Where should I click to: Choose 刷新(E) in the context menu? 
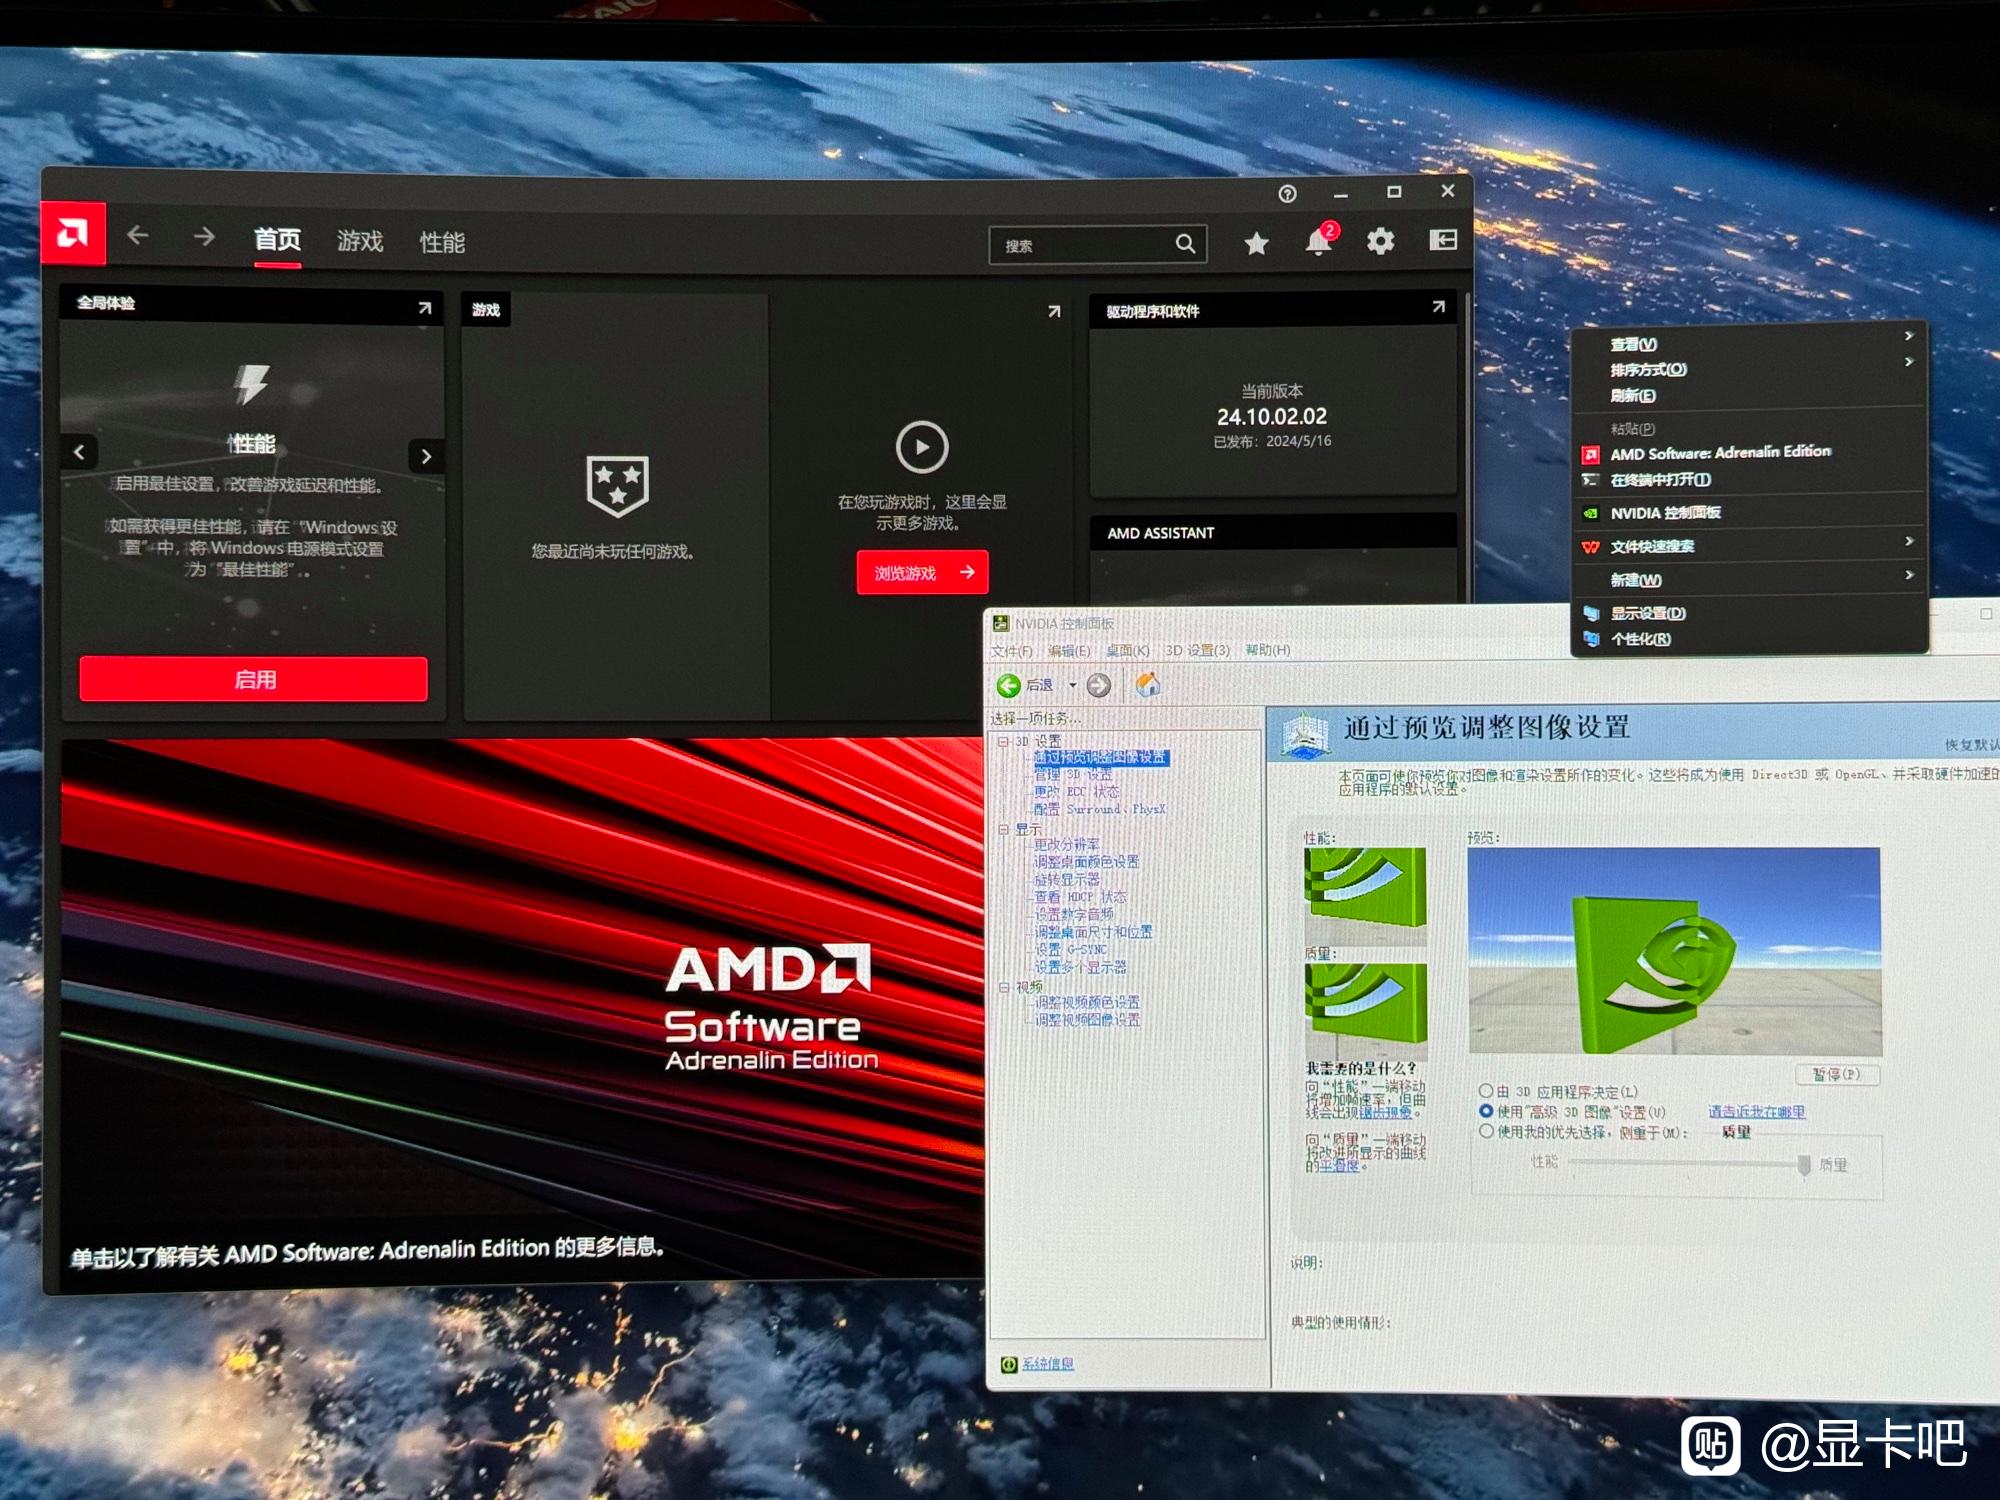point(1632,395)
